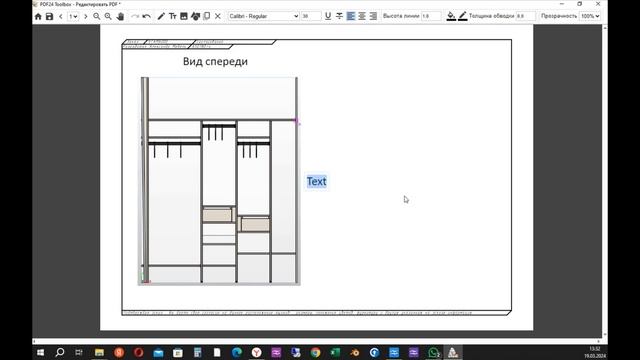Click the wardrobe front view image
This screenshot has height=360, width=640.
(219, 181)
